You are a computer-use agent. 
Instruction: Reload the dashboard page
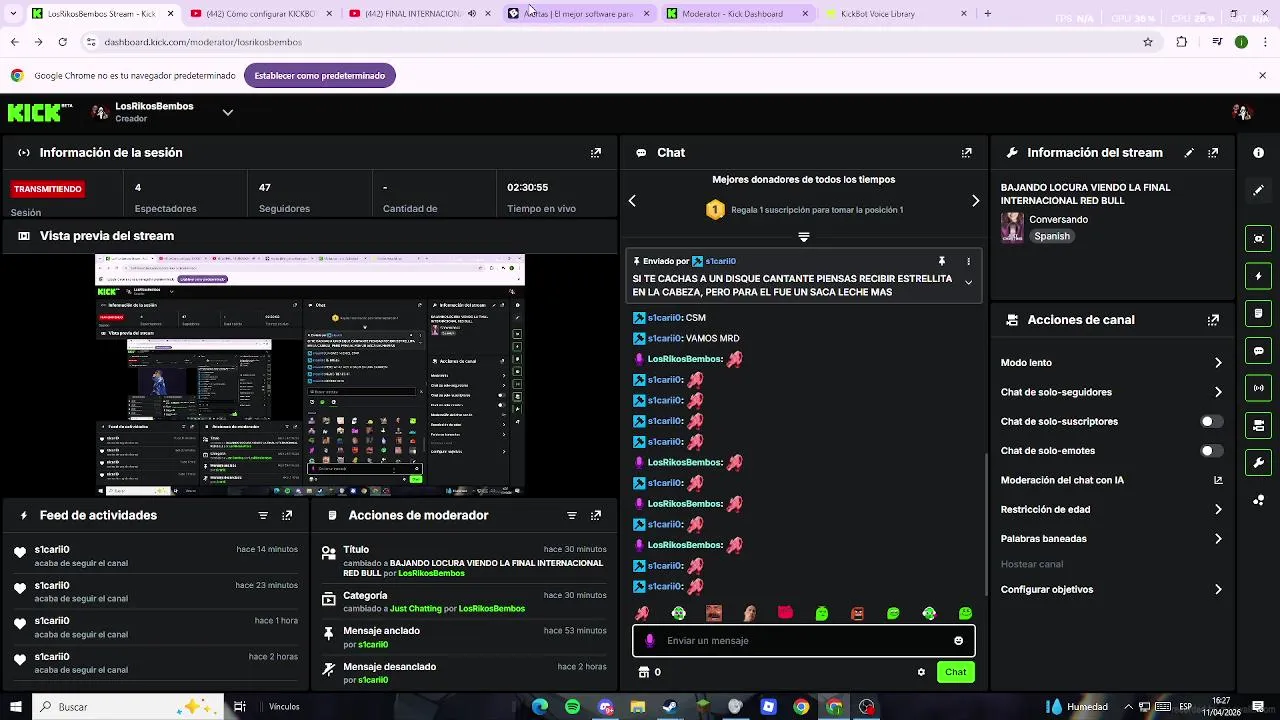point(62,42)
